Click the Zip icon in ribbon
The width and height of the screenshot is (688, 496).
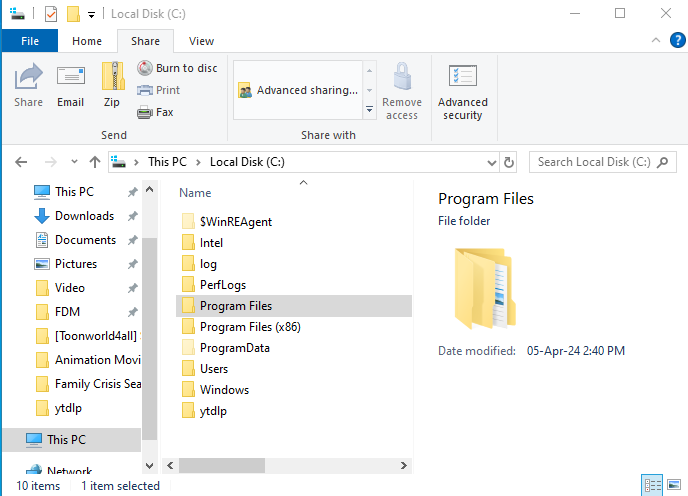coord(112,84)
